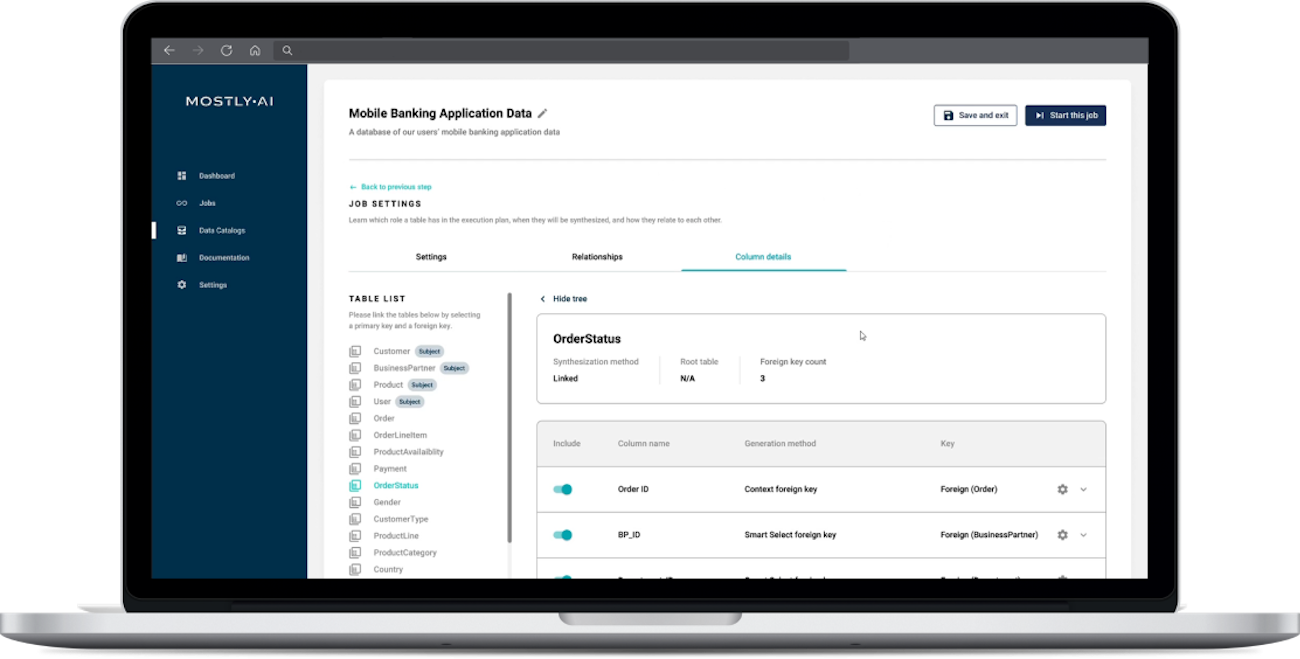Collapse table list with Hide tree
Image resolution: width=1300 pixels, height=659 pixels.
pyautogui.click(x=564, y=299)
